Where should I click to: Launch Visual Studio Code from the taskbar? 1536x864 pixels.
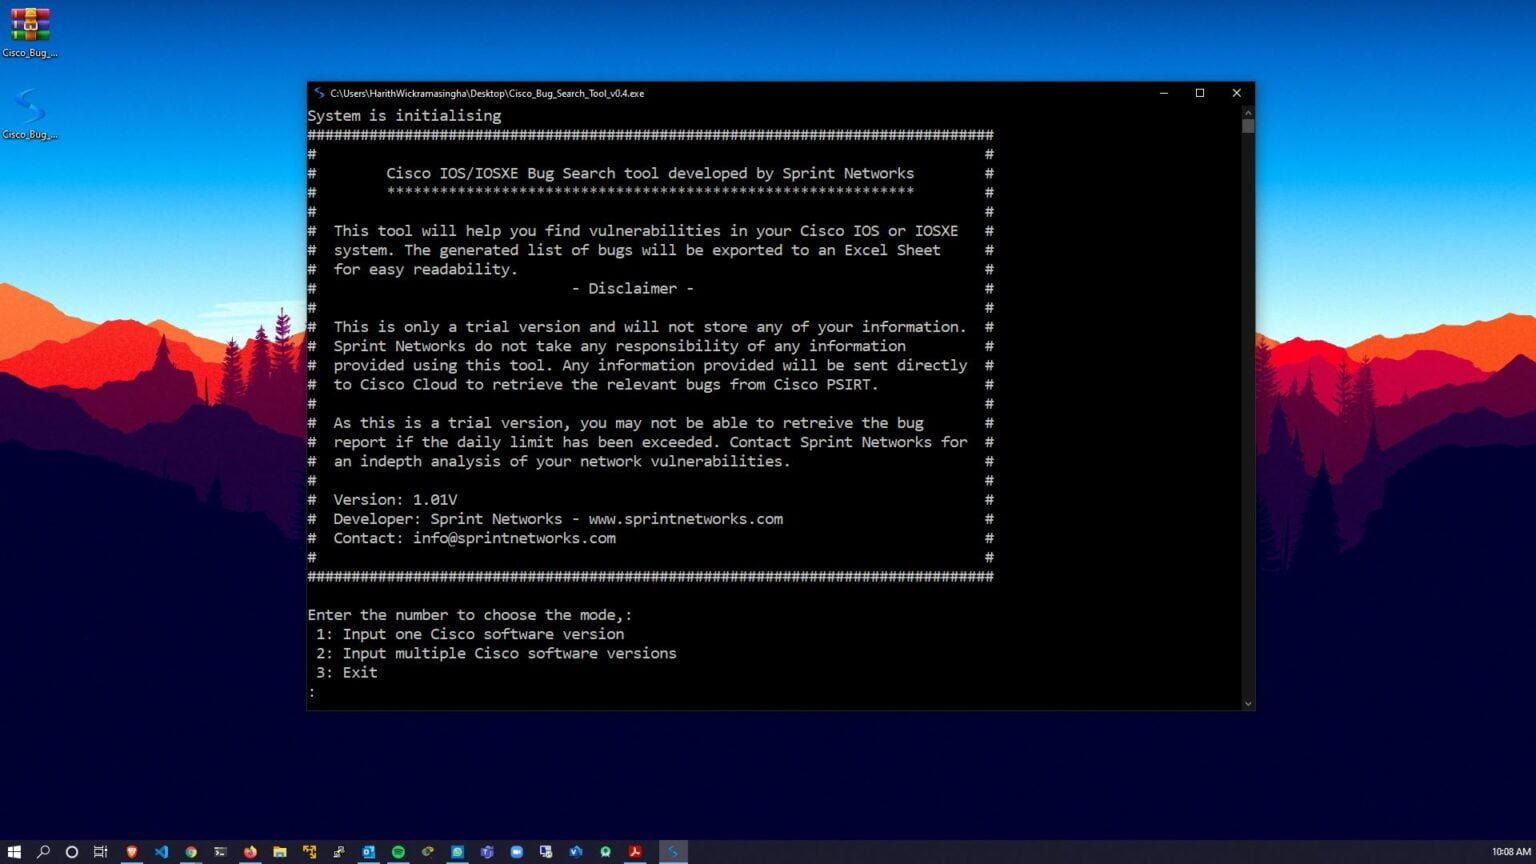tap(164, 852)
